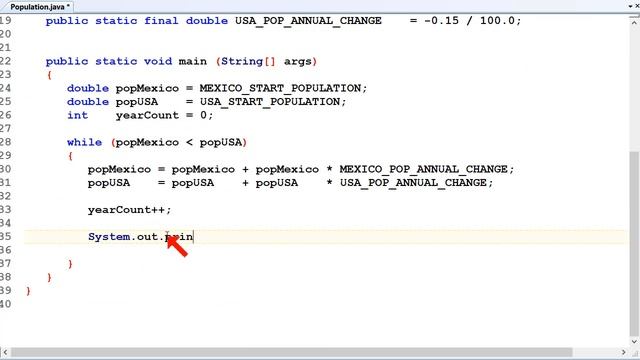Image resolution: width=640 pixels, height=360 pixels.
Task: Click line number 28 in the gutter
Action: (6, 142)
